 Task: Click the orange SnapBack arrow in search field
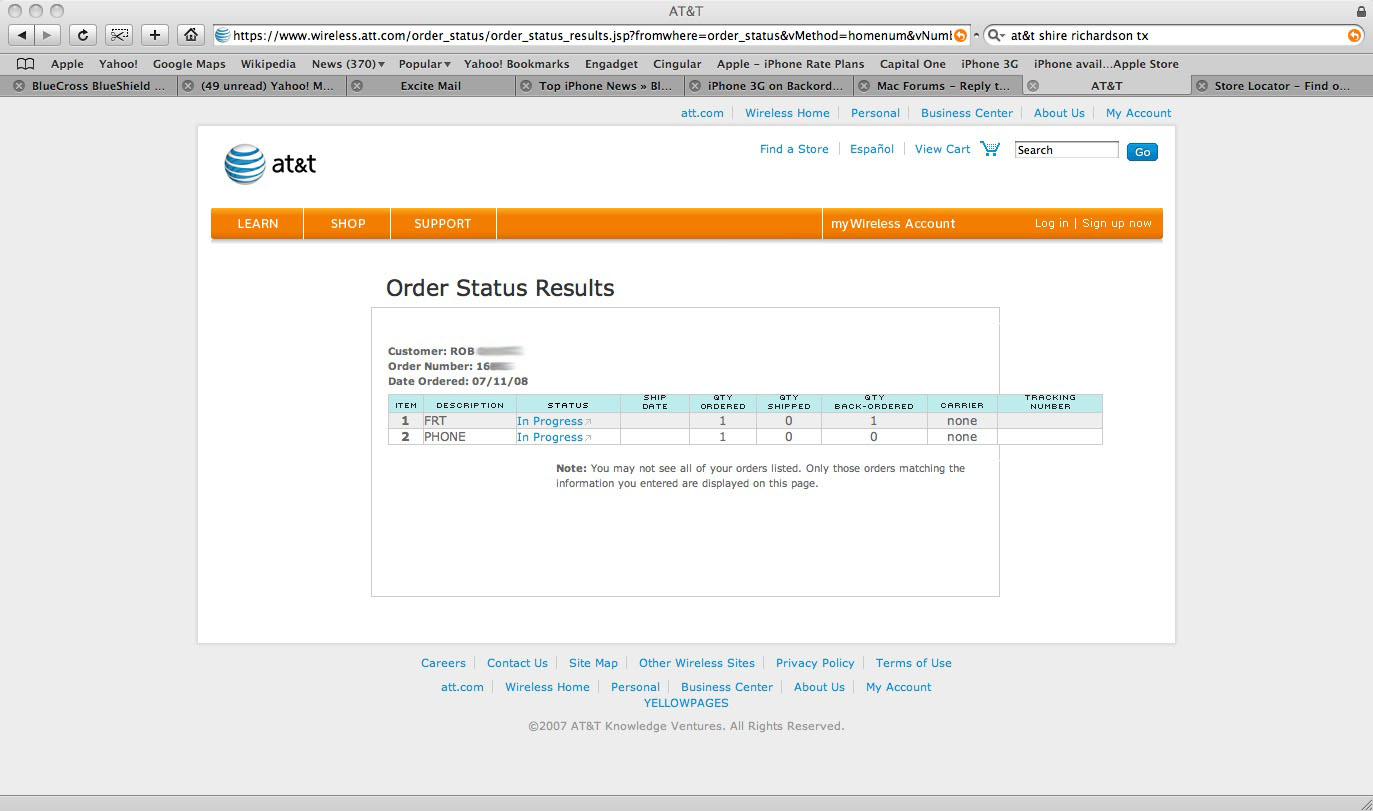[x=1354, y=35]
